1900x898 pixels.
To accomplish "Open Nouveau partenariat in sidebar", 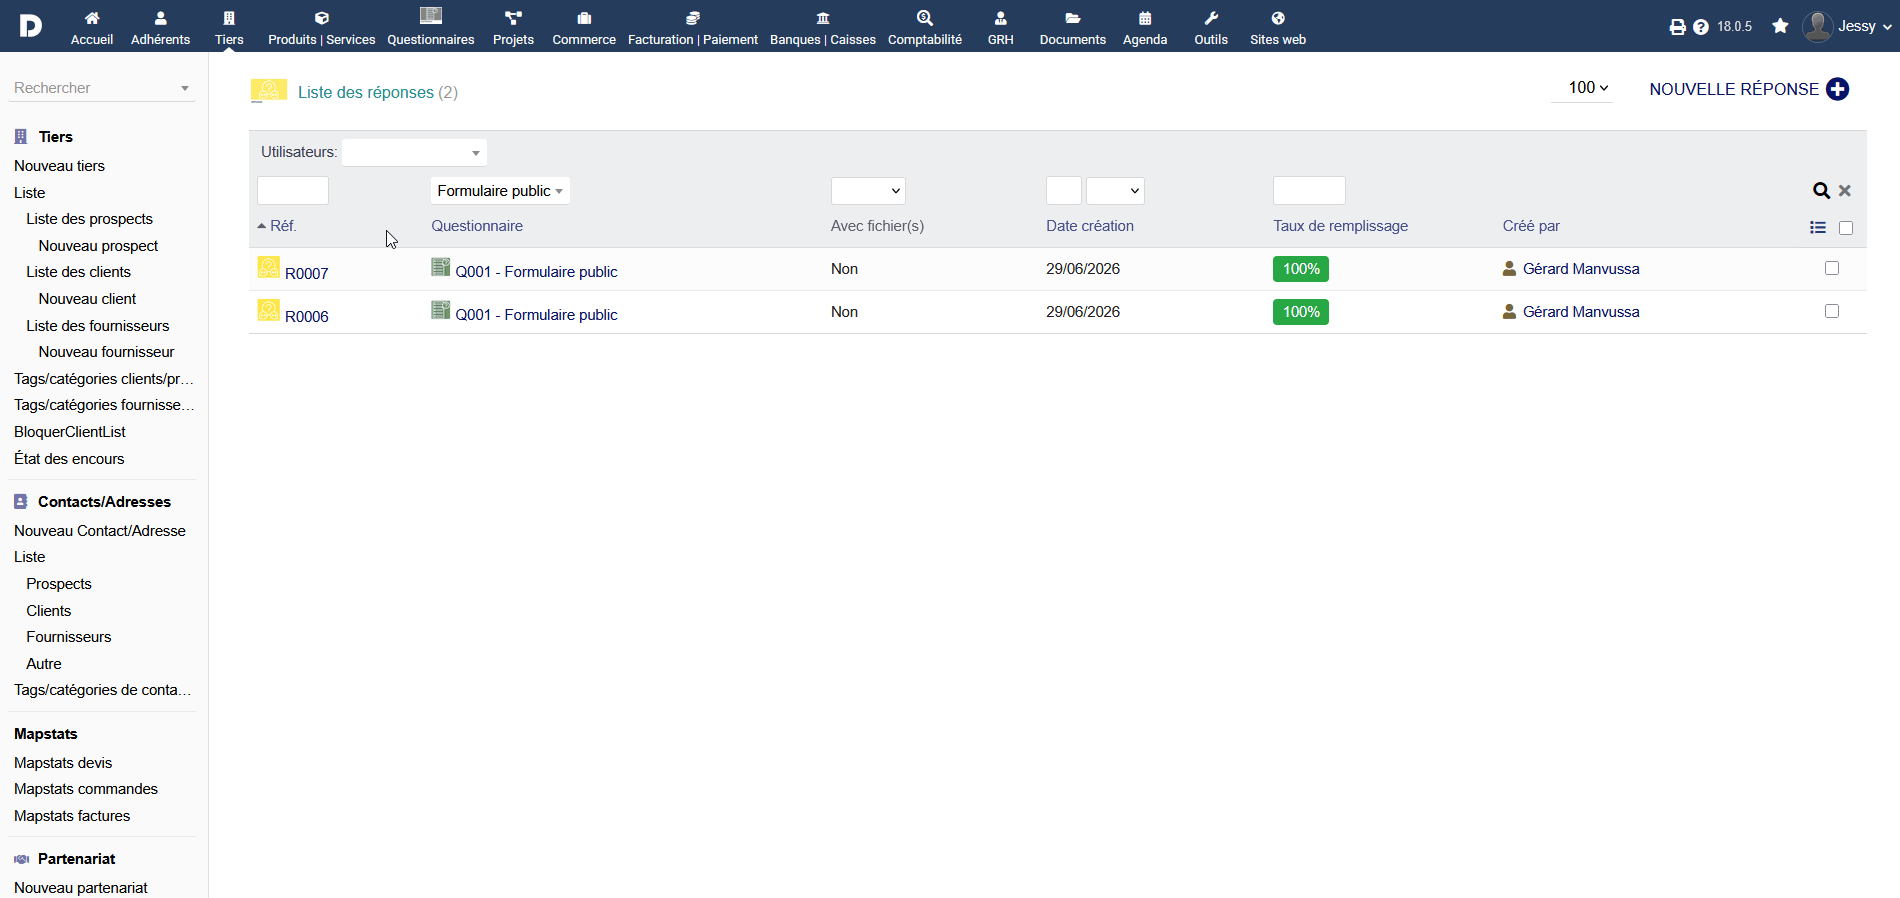I will (x=81, y=888).
